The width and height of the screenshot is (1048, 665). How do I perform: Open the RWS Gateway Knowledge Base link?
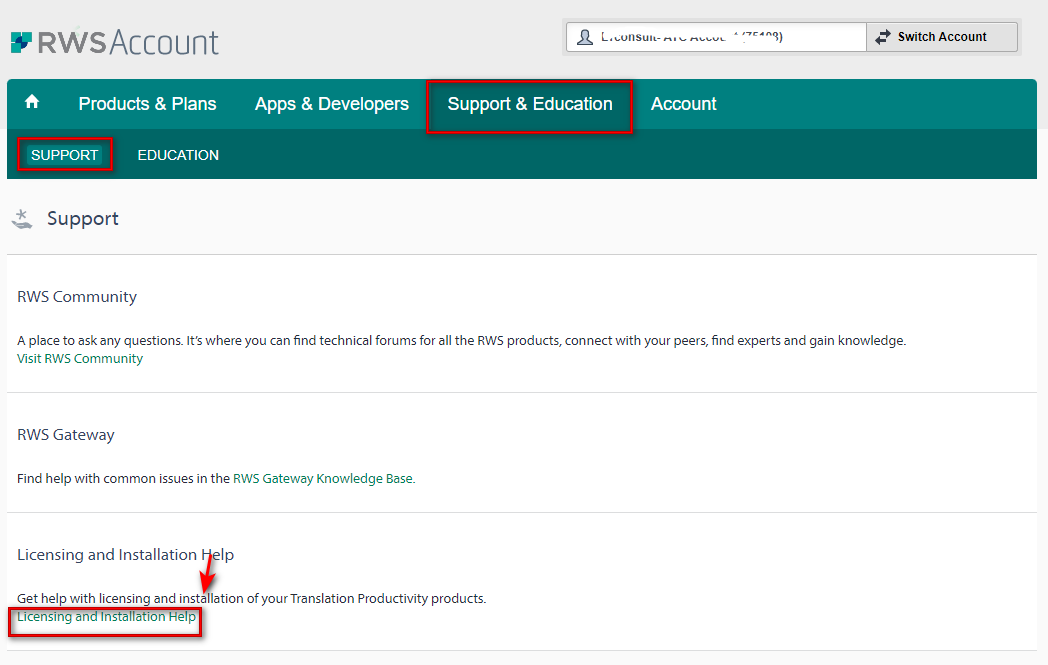click(321, 478)
